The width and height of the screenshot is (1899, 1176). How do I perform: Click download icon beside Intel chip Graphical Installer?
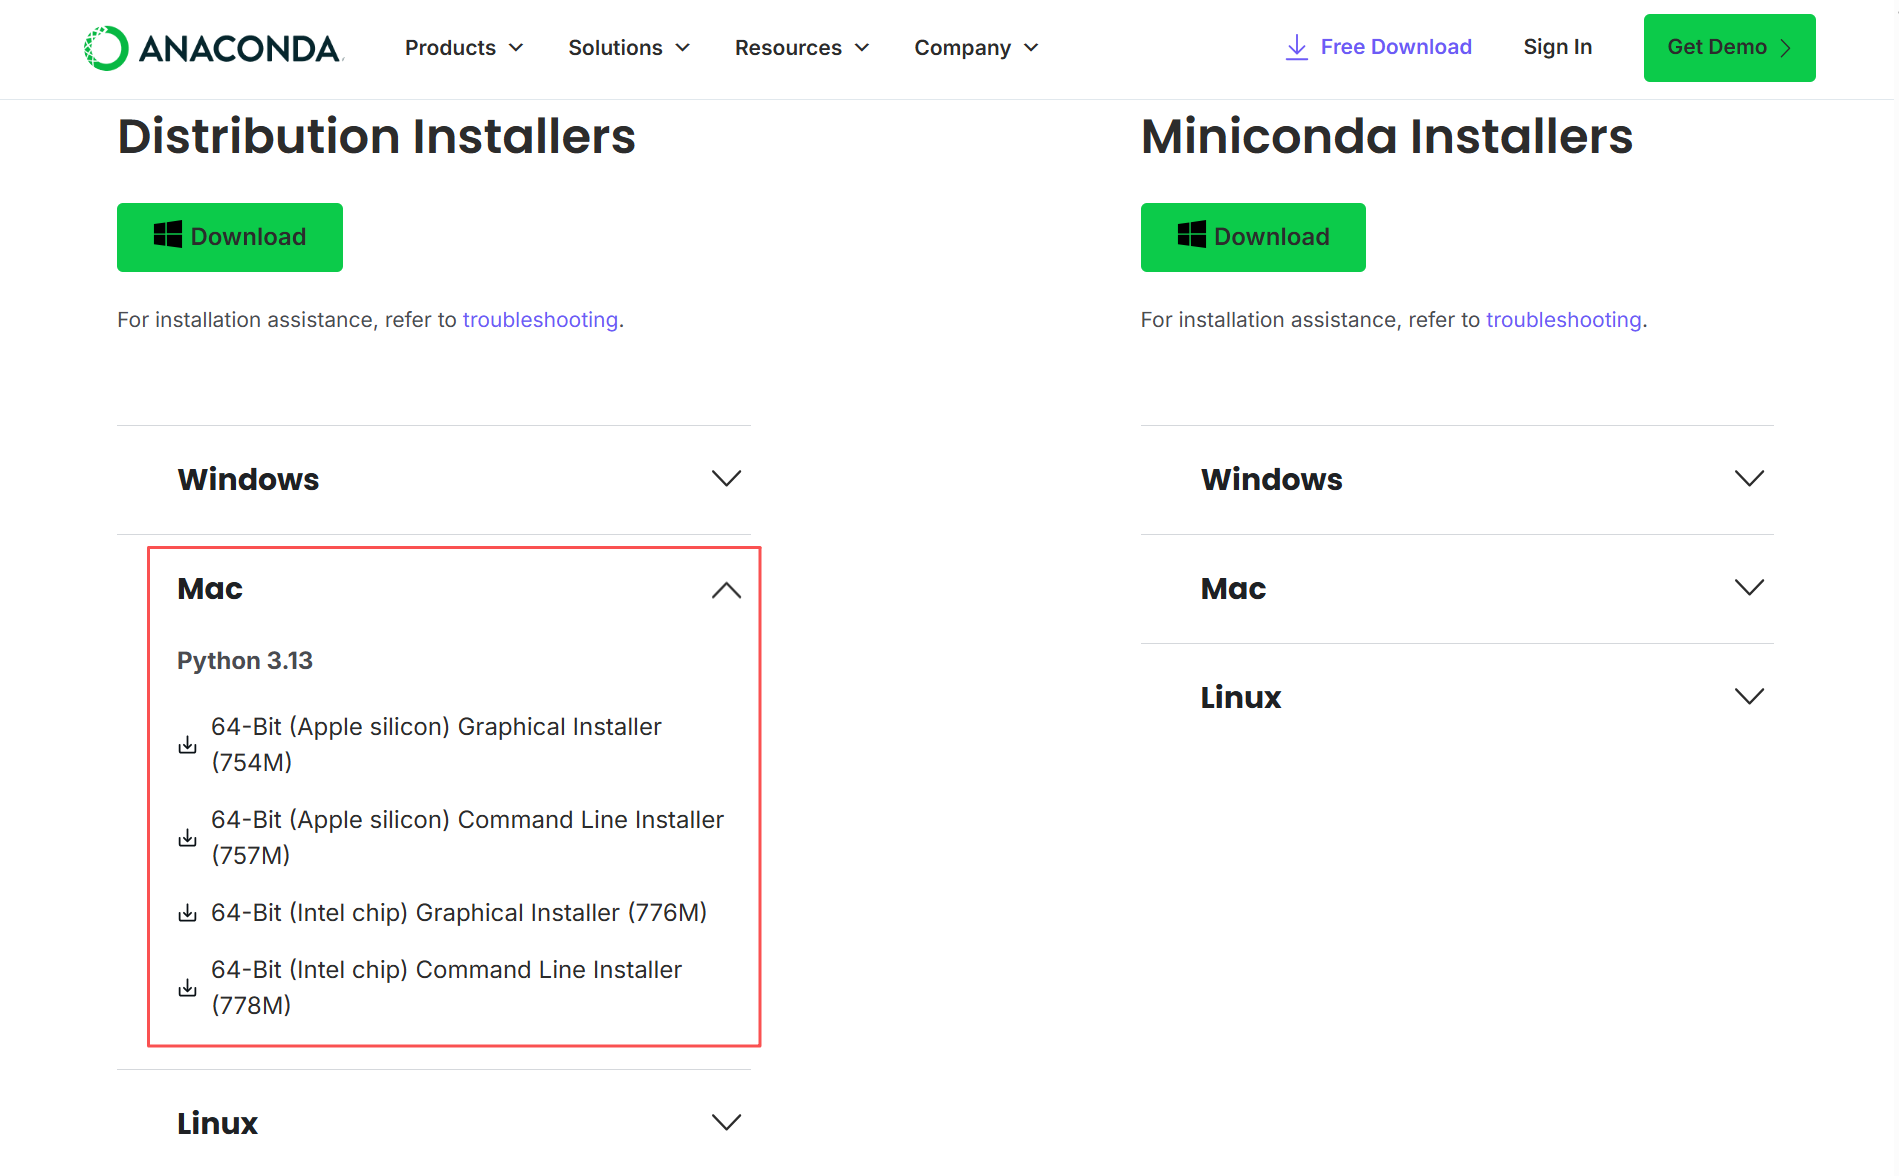click(x=187, y=913)
